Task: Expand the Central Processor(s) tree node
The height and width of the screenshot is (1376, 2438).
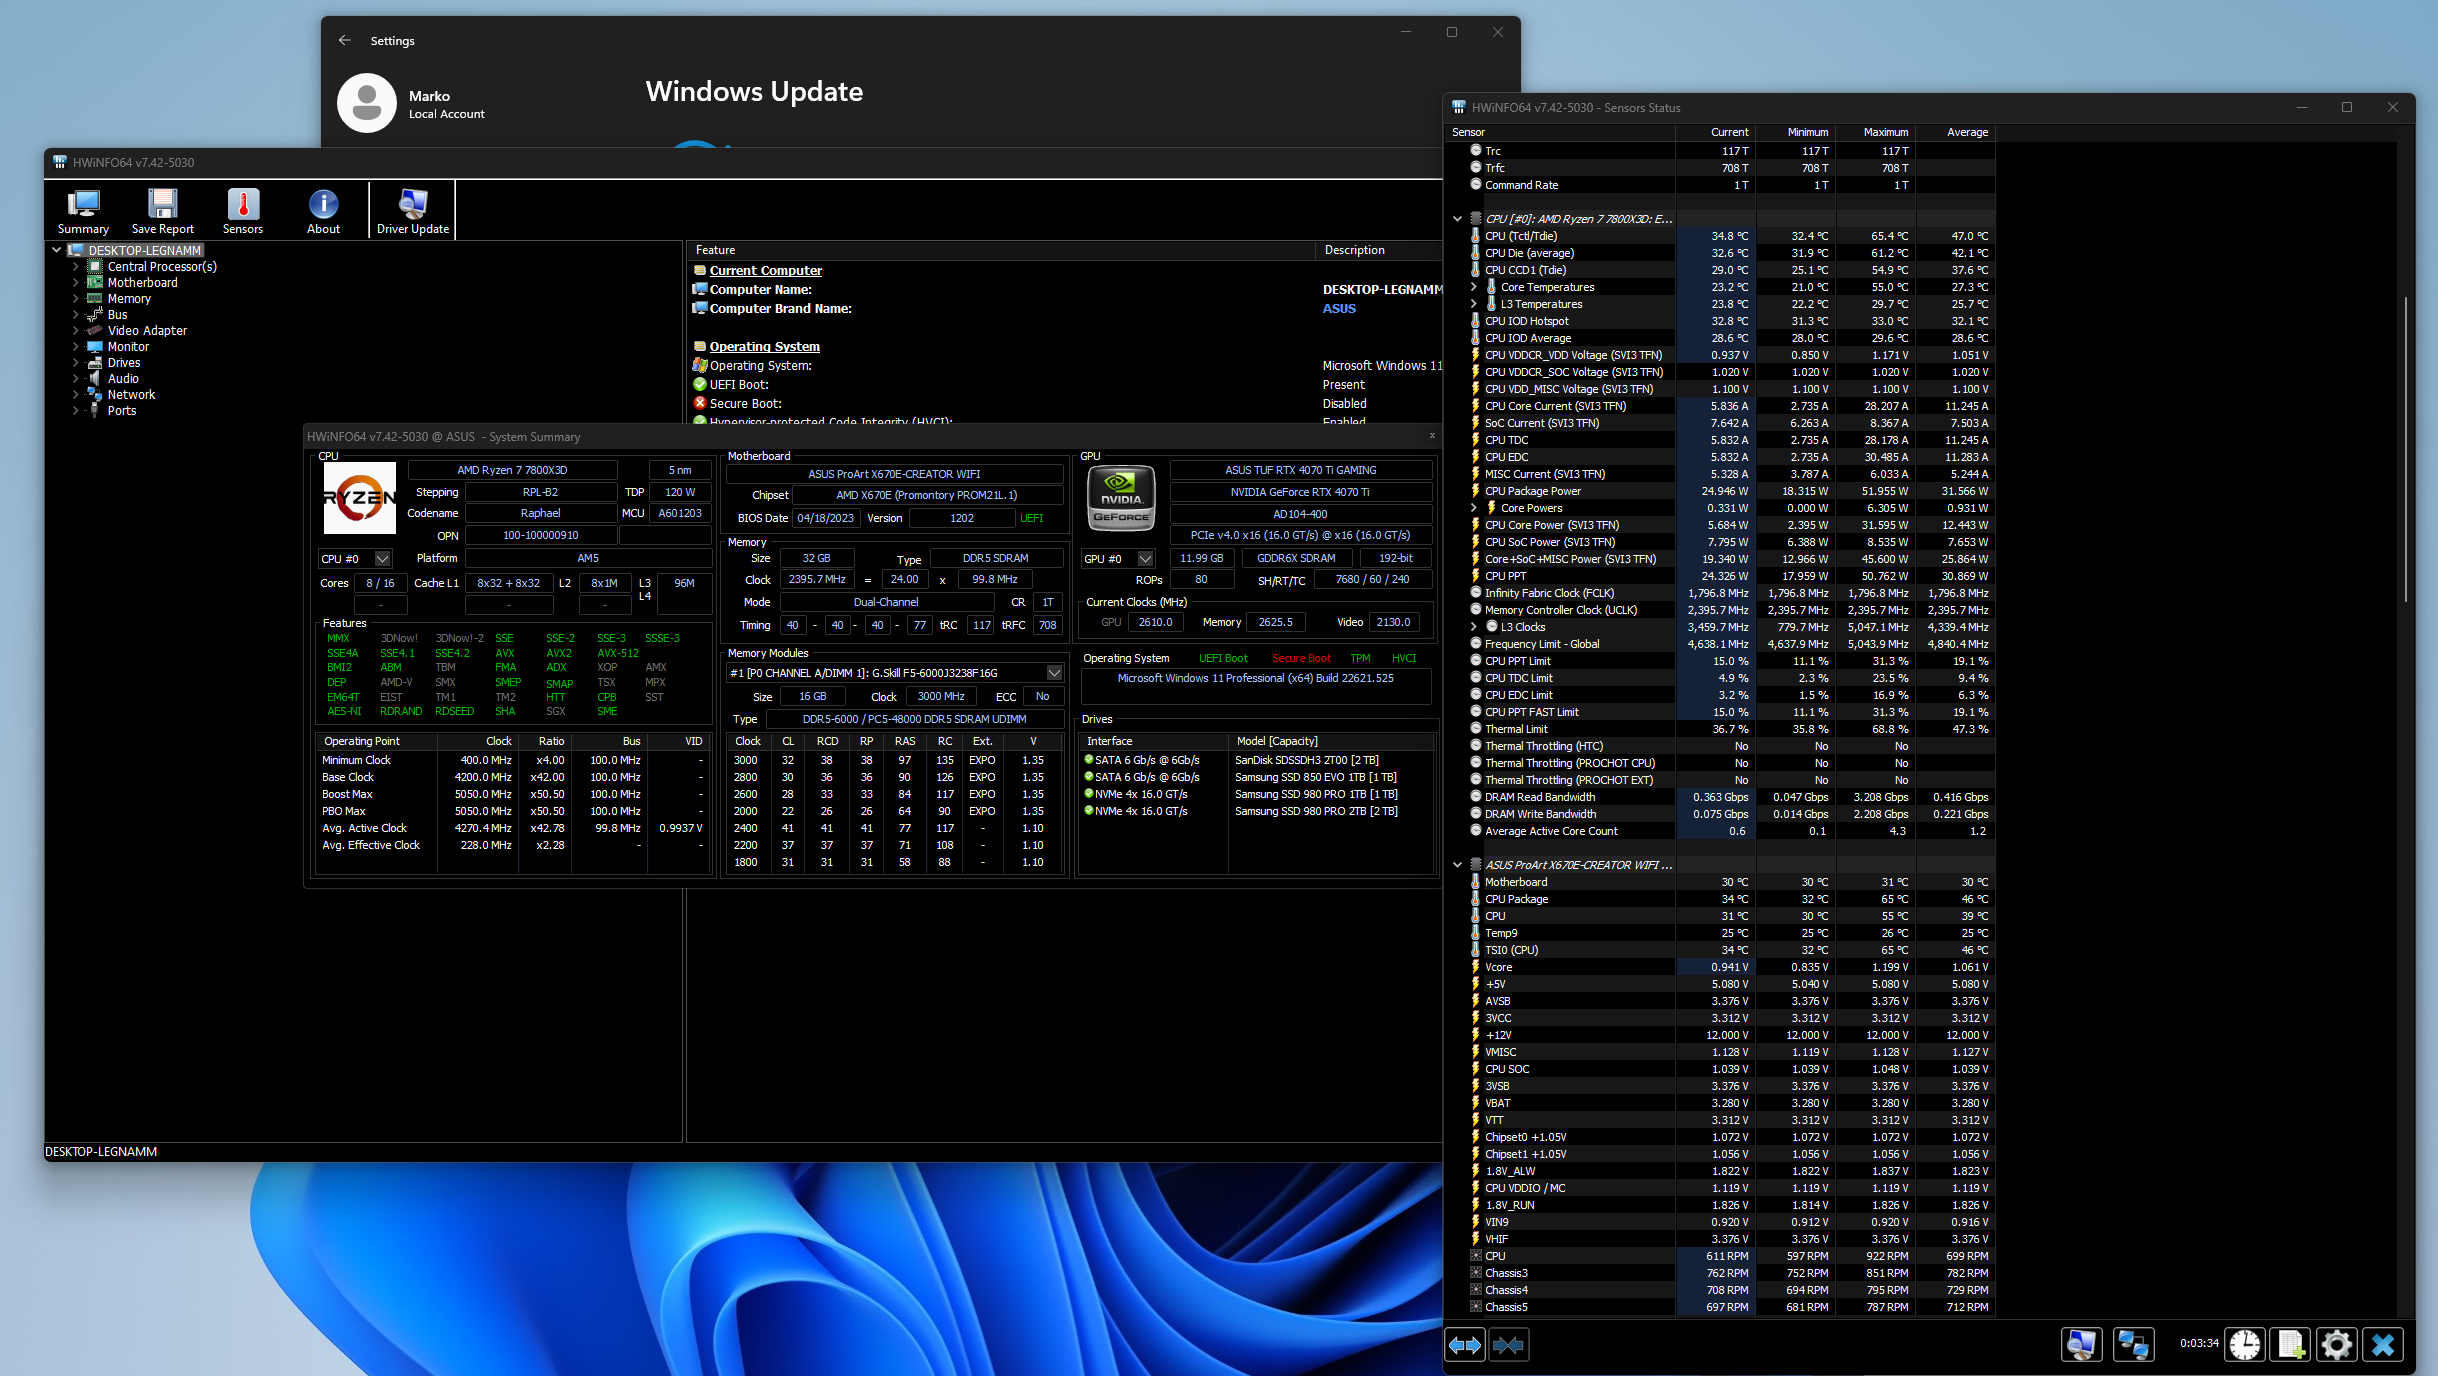Action: pyautogui.click(x=75, y=267)
